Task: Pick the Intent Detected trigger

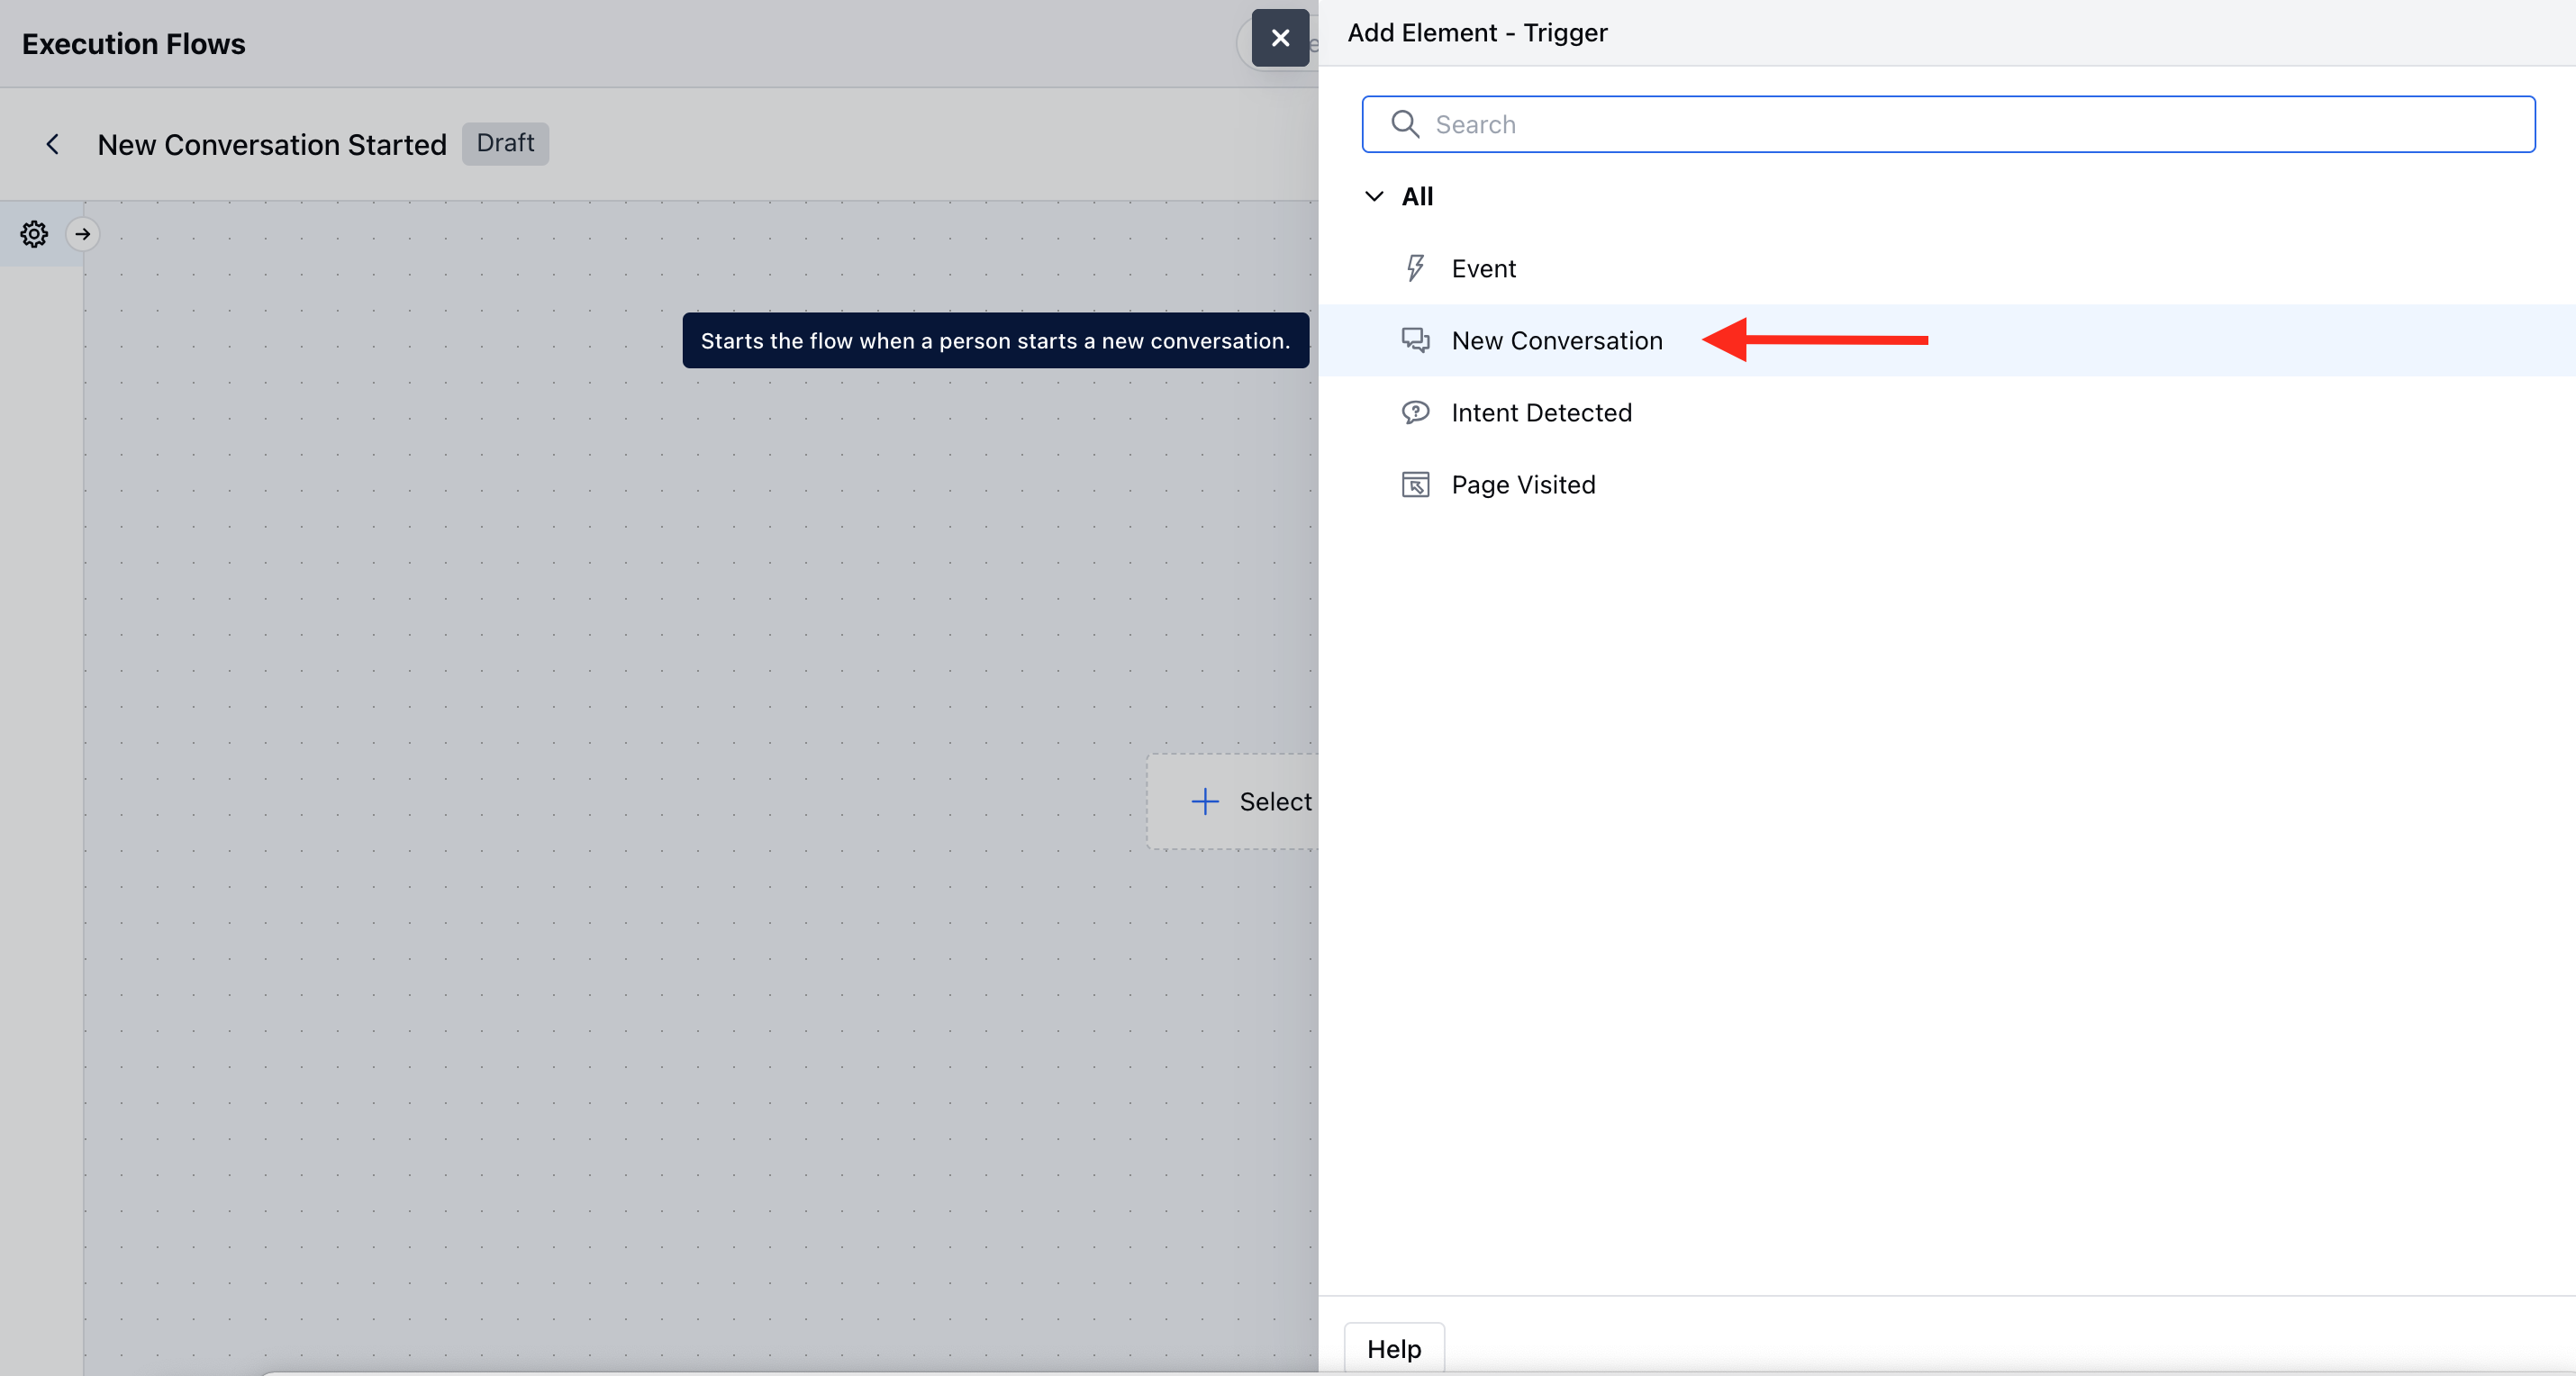Action: tap(1541, 412)
